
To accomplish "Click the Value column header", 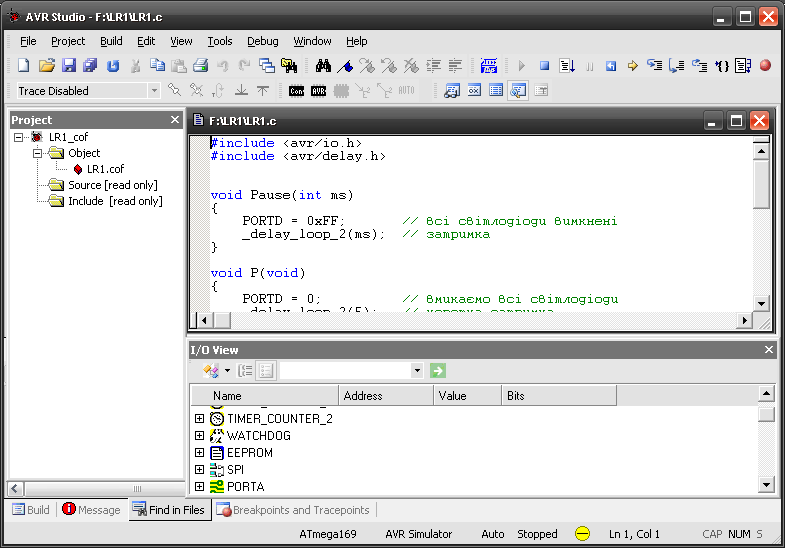I will (467, 395).
